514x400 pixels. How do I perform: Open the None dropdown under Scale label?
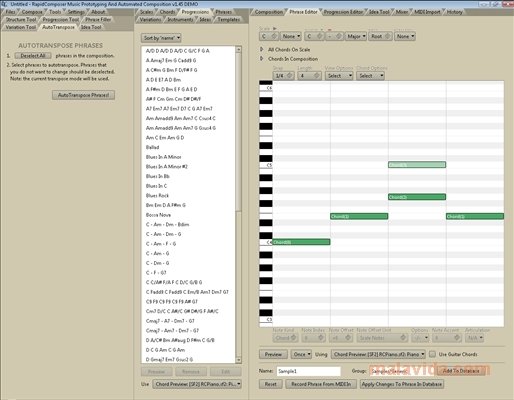click(291, 36)
